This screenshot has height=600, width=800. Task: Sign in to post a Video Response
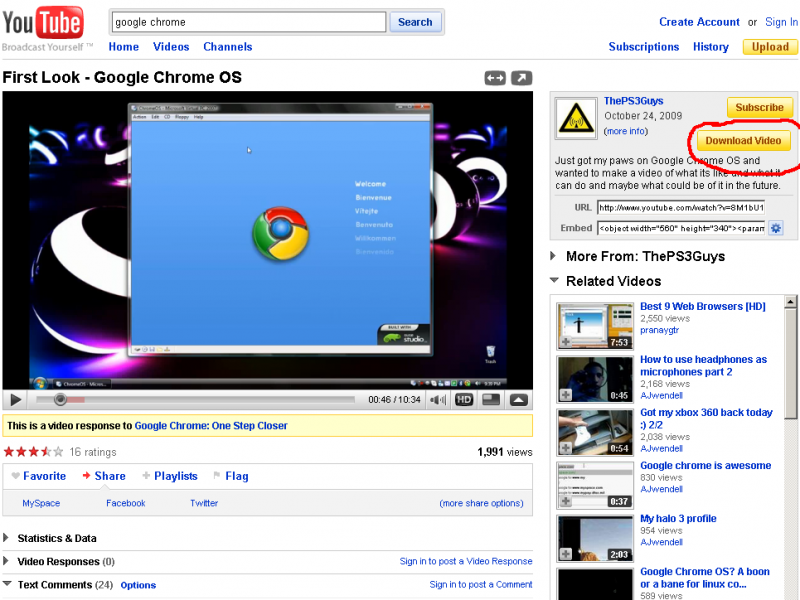(x=466, y=561)
